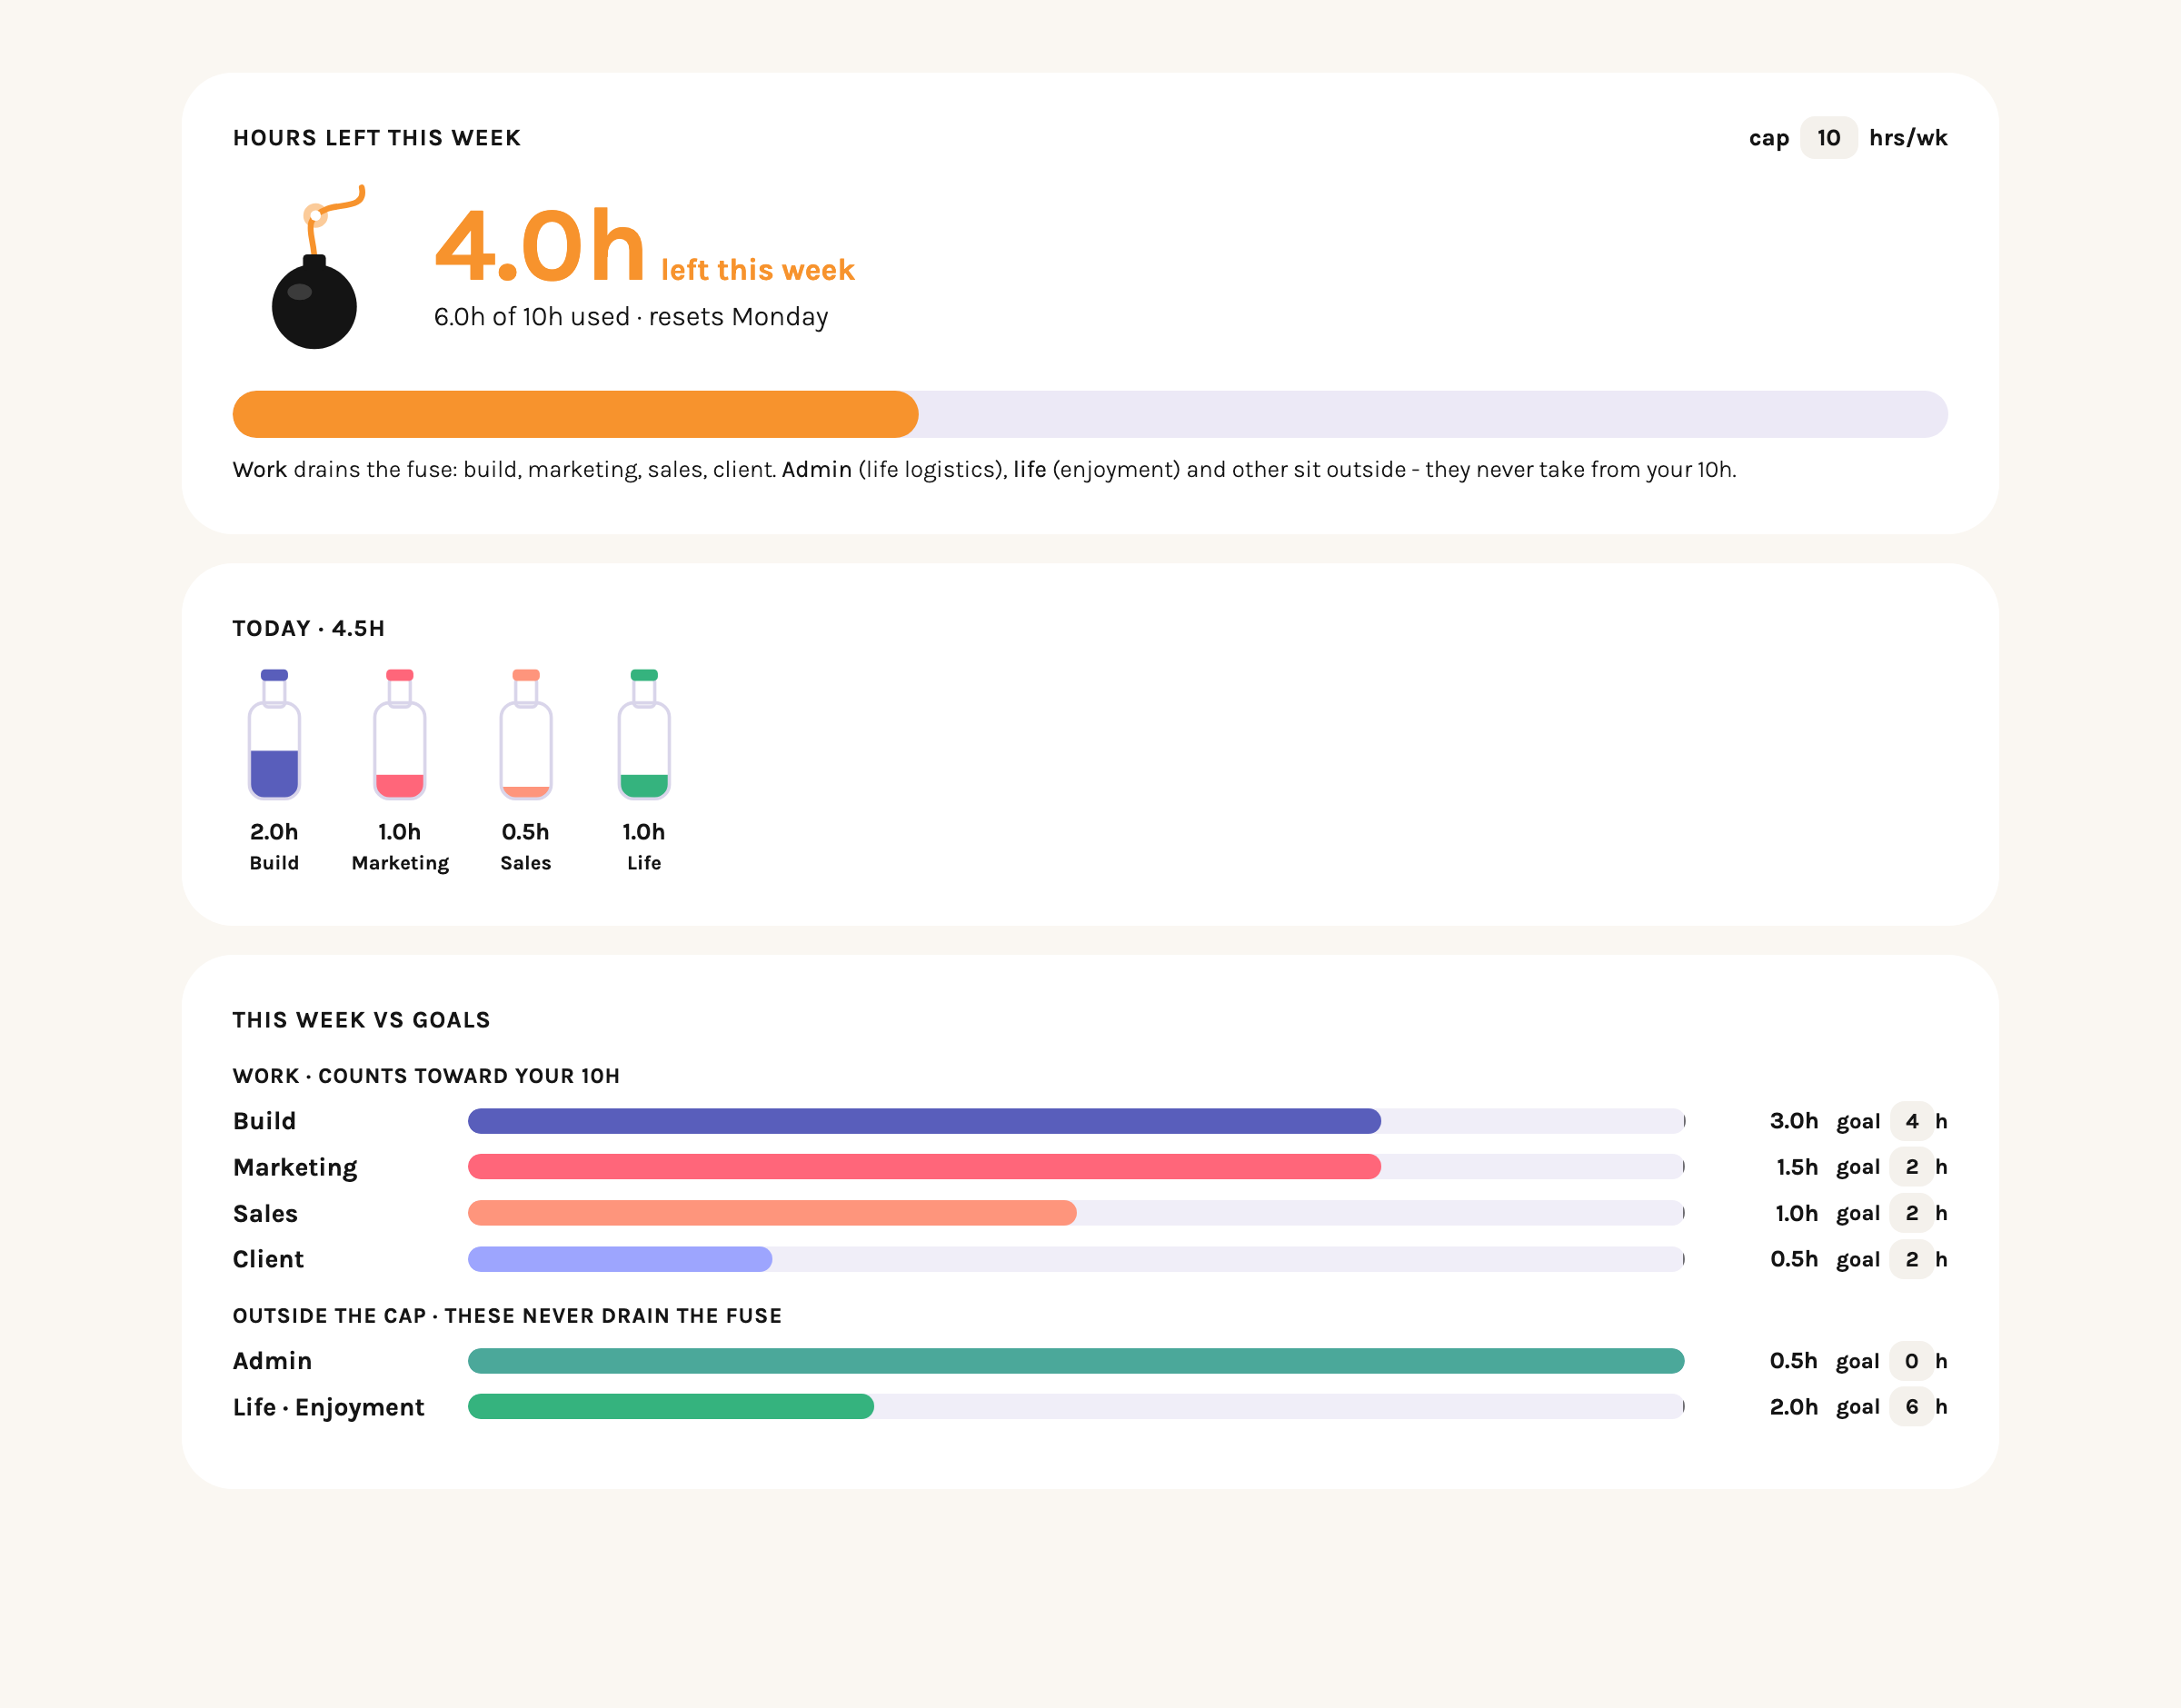Viewport: 2181px width, 1708px height.
Task: Select the Life bottle icon
Action: pos(644,734)
